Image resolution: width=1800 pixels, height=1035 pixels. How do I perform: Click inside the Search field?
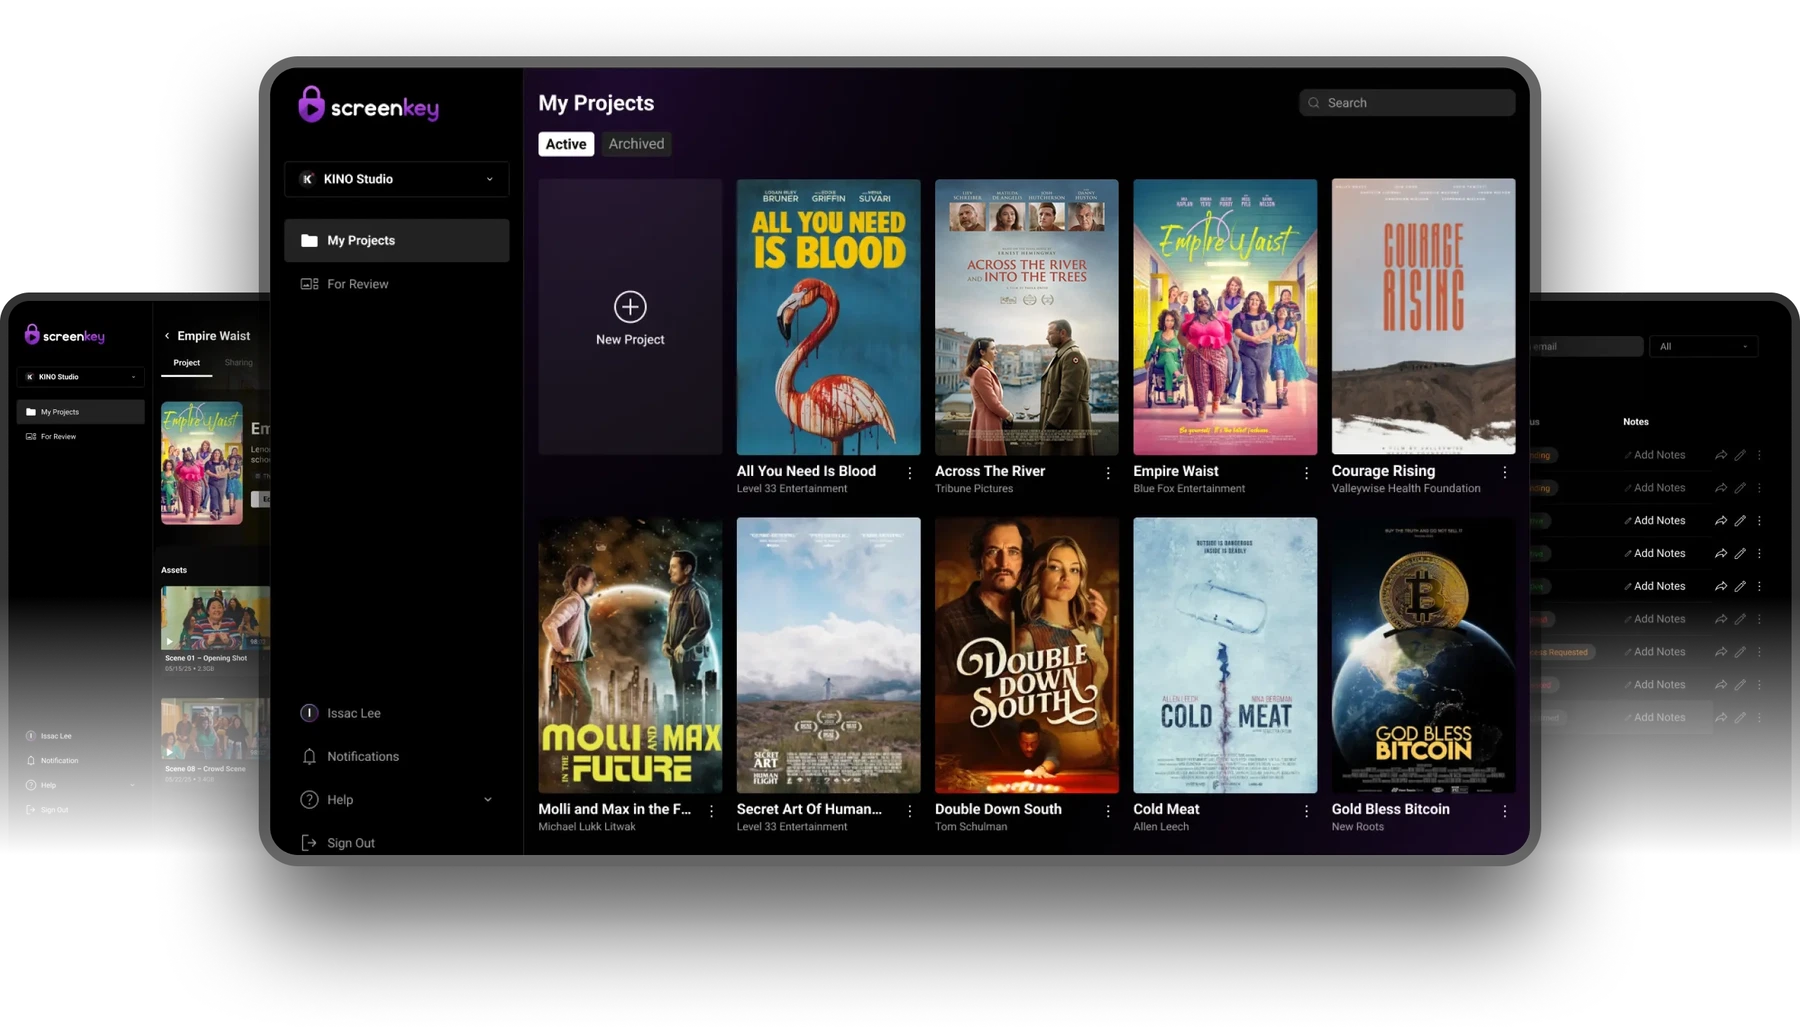1407,103
